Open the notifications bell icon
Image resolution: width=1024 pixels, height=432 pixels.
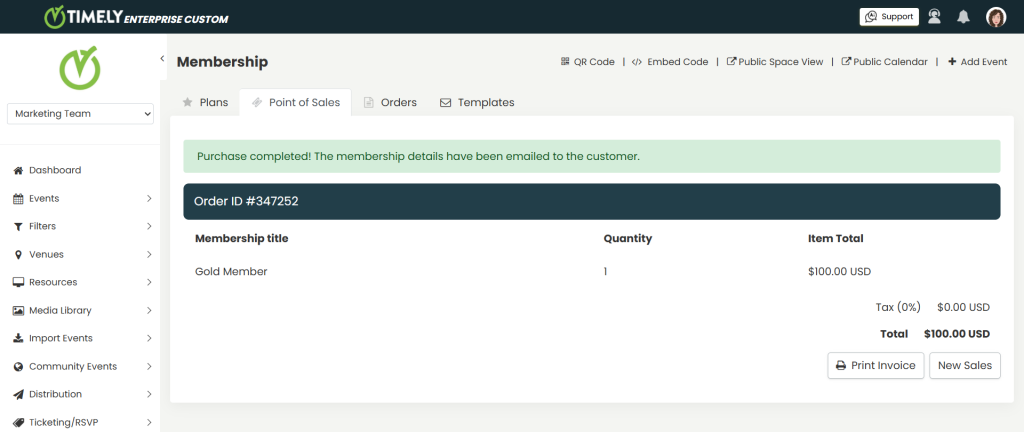963,17
